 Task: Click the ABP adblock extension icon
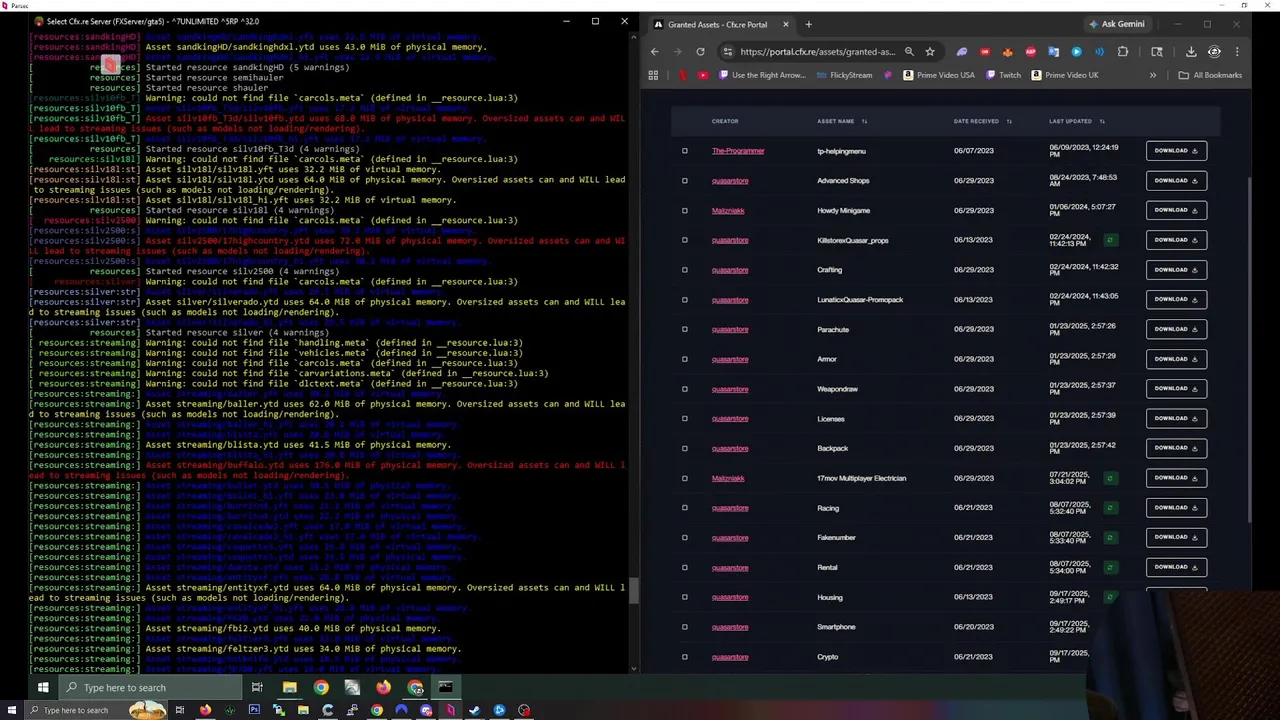click(x=1031, y=52)
